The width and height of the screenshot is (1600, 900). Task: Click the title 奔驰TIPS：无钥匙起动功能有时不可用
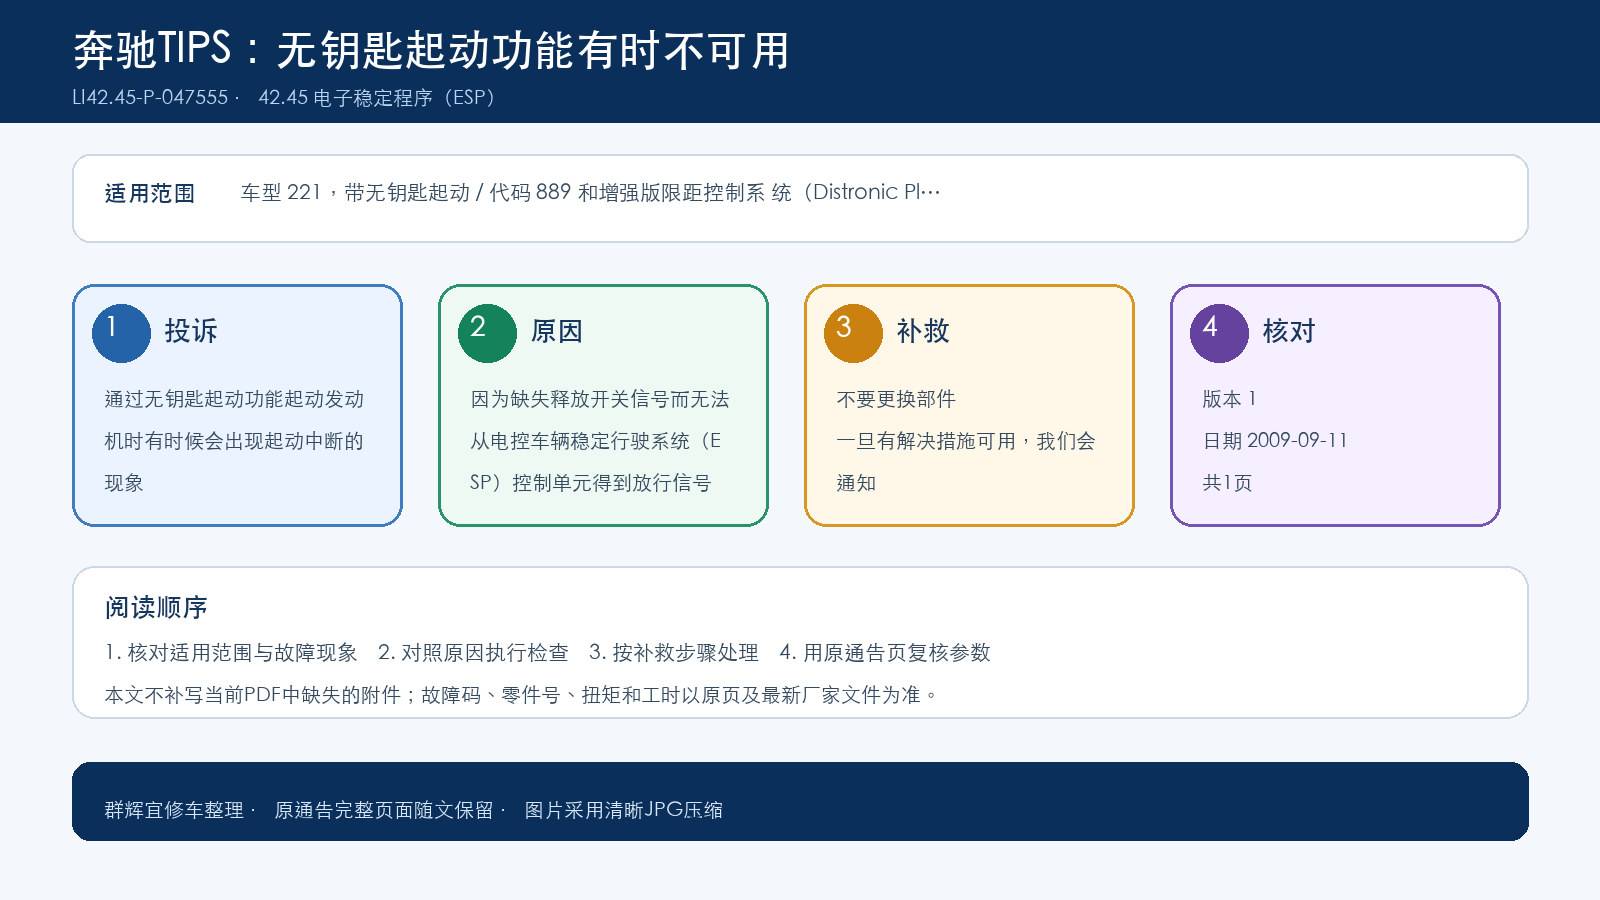tap(432, 50)
